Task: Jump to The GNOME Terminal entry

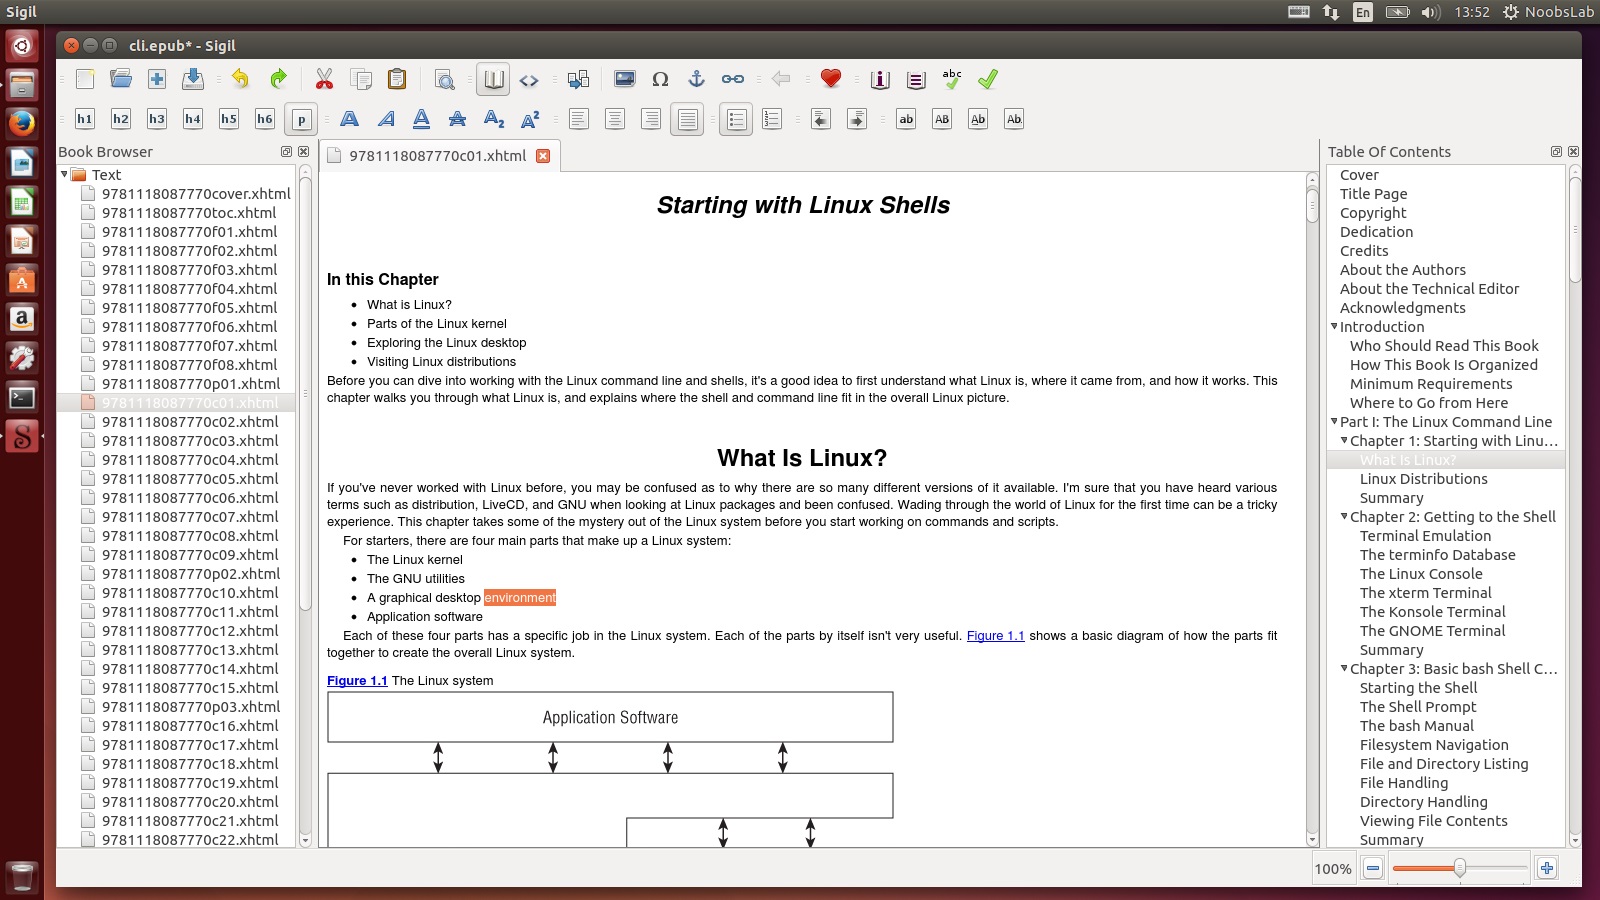Action: point(1432,631)
